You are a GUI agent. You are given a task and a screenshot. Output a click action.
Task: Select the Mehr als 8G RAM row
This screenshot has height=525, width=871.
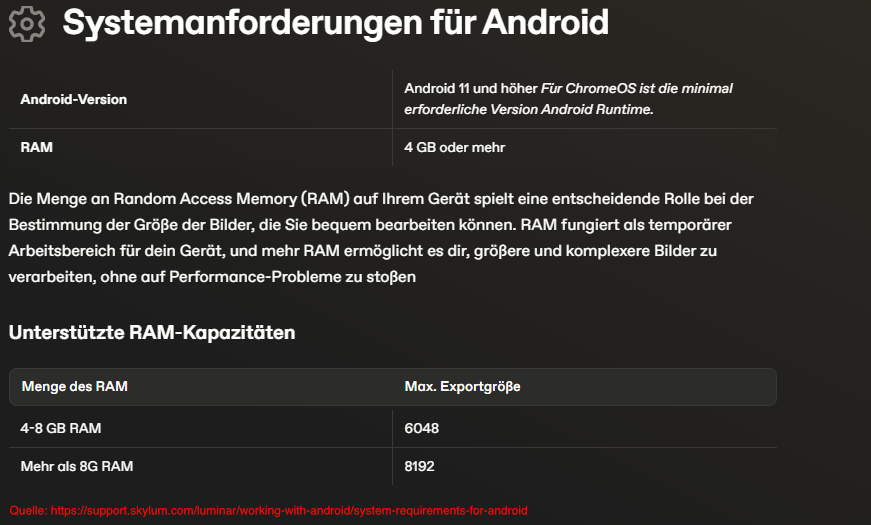click(x=393, y=466)
